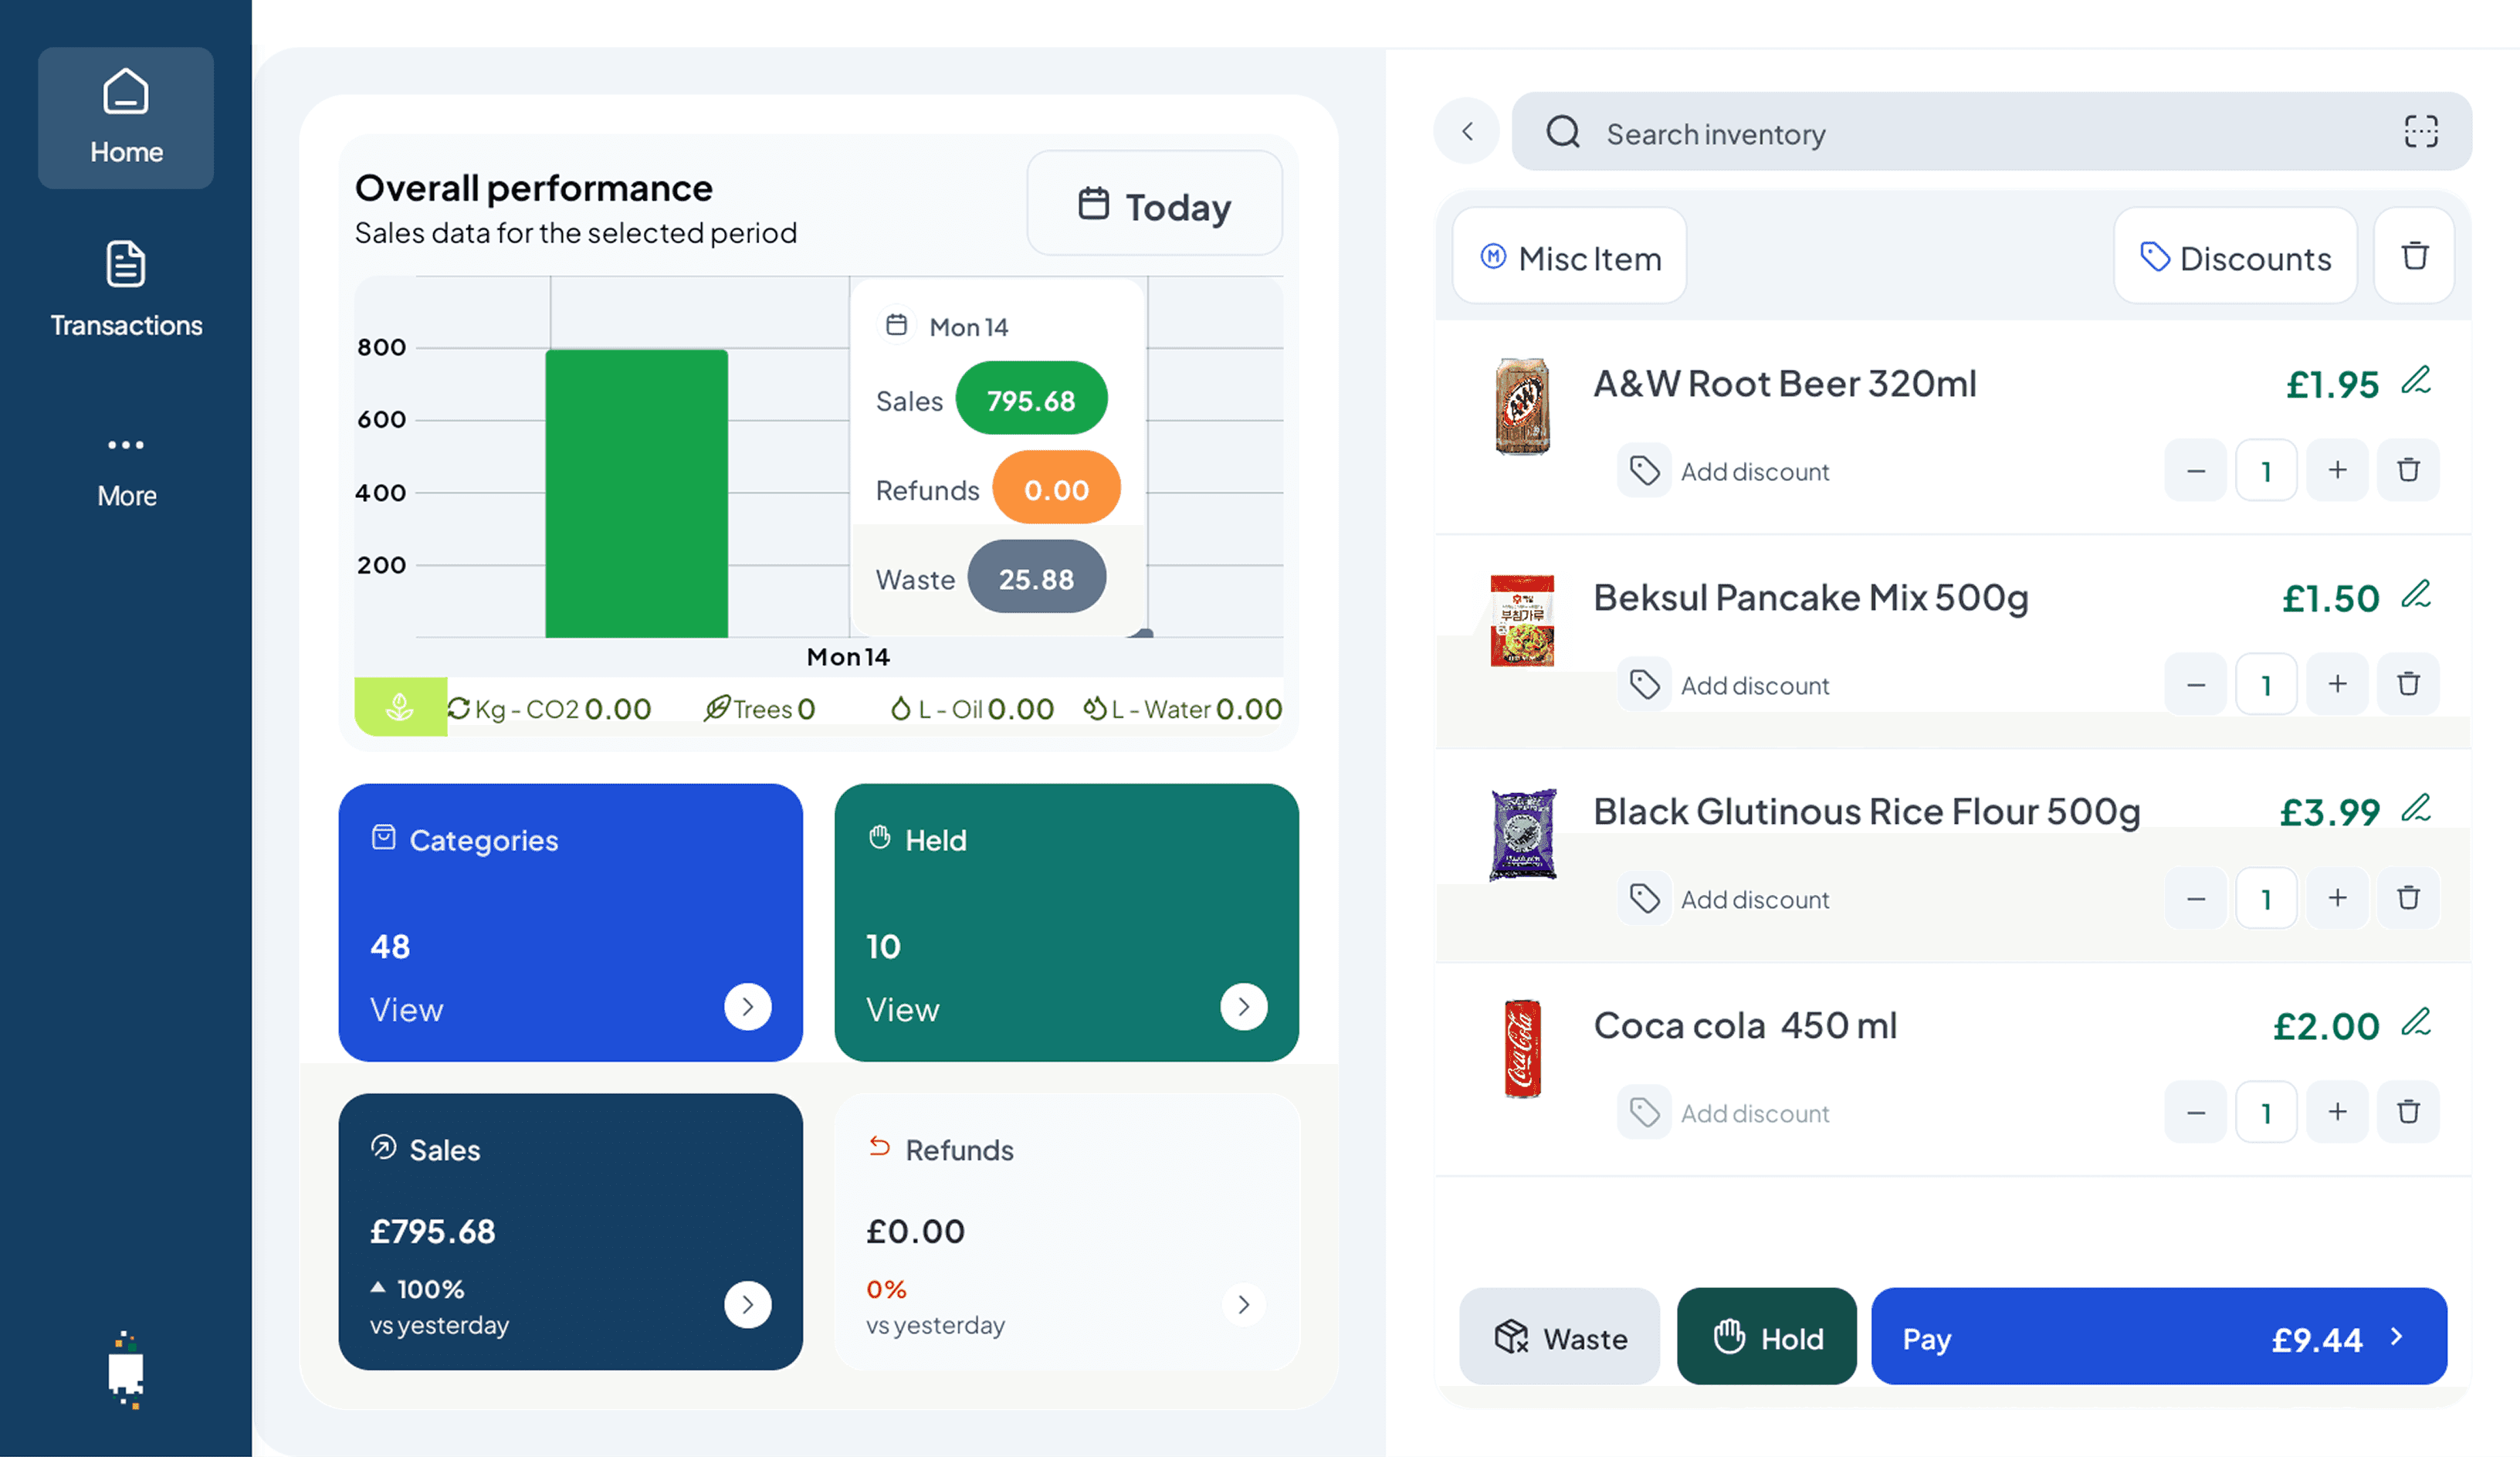Viewport: 2520px width, 1457px height.
Task: Remove Beksul Pancake Mix from the basket
Action: (2408, 684)
